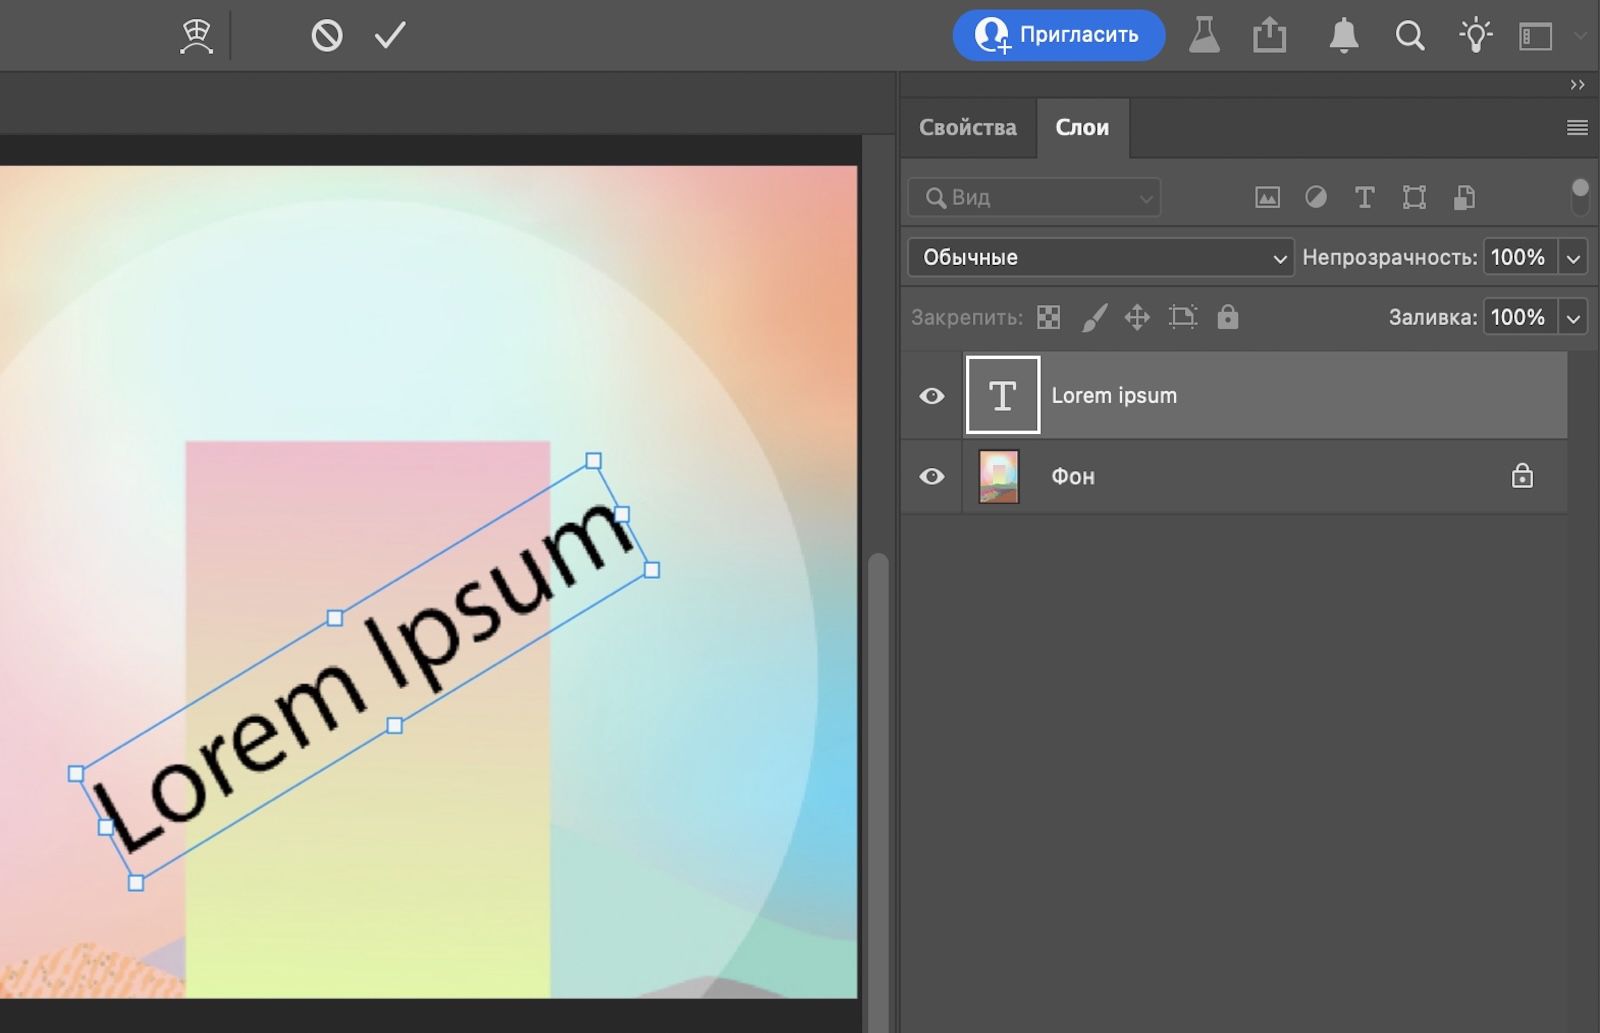The width and height of the screenshot is (1600, 1033).
Task: Open the search magnifier icon
Action: point(1409,36)
